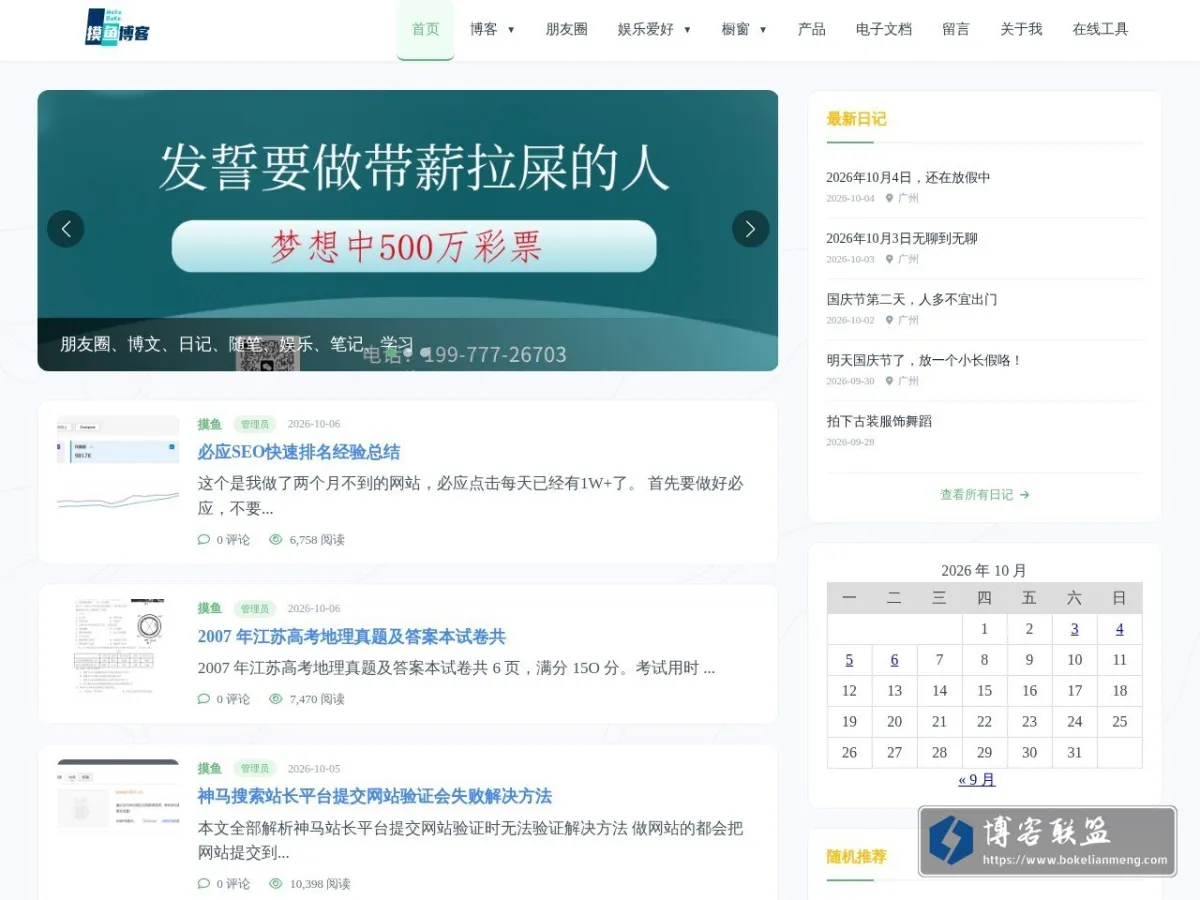Click eye views icon under 必应SEO post
This screenshot has width=1200, height=900.
coord(276,540)
